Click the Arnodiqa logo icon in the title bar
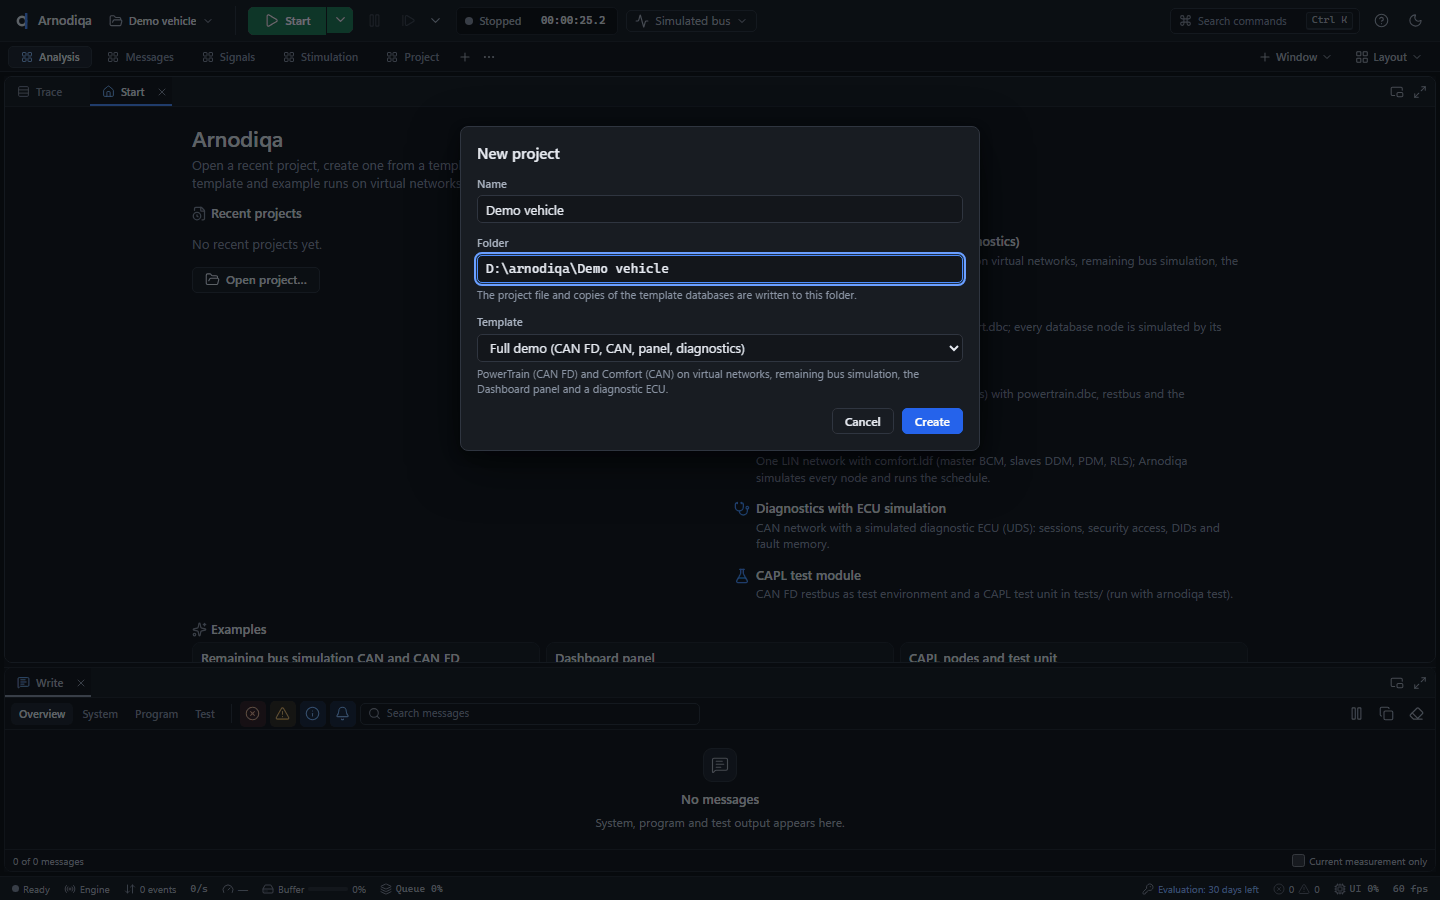The image size is (1440, 900). [22, 21]
